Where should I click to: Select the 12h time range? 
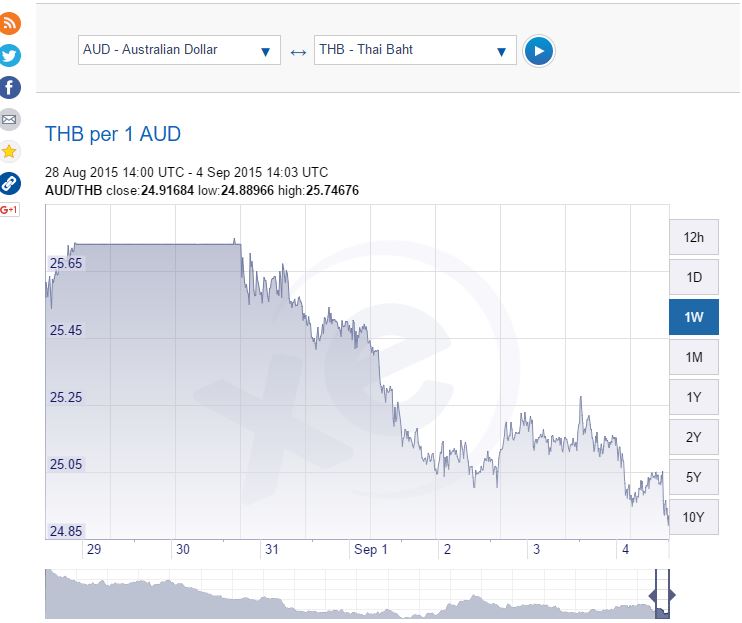[694, 237]
